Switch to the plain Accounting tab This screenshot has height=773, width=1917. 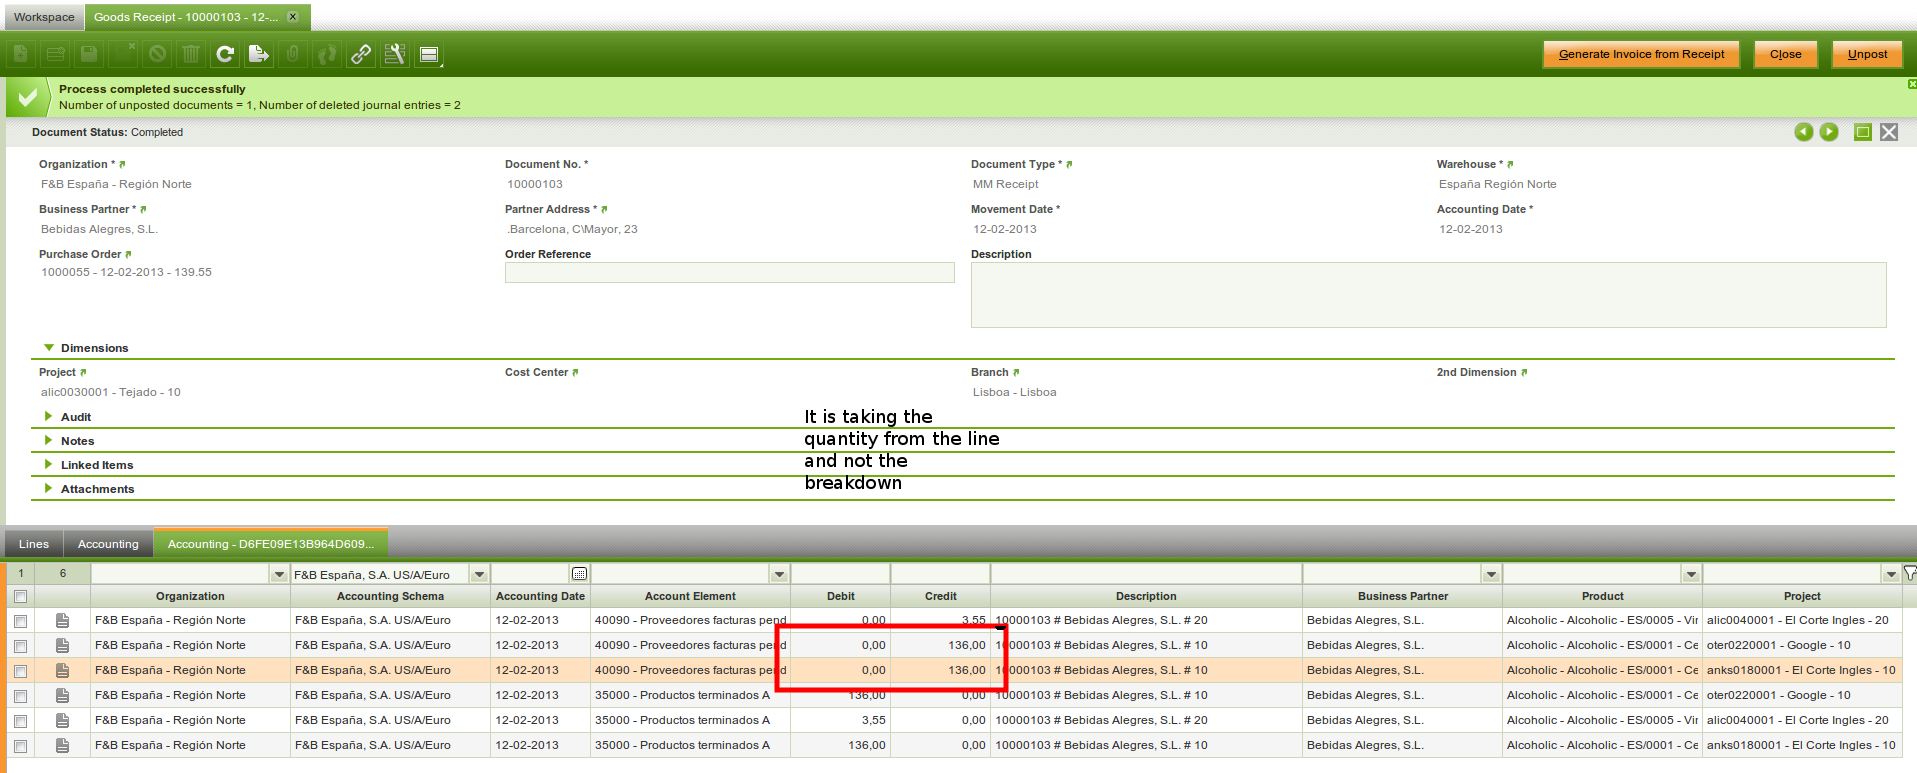tap(108, 544)
